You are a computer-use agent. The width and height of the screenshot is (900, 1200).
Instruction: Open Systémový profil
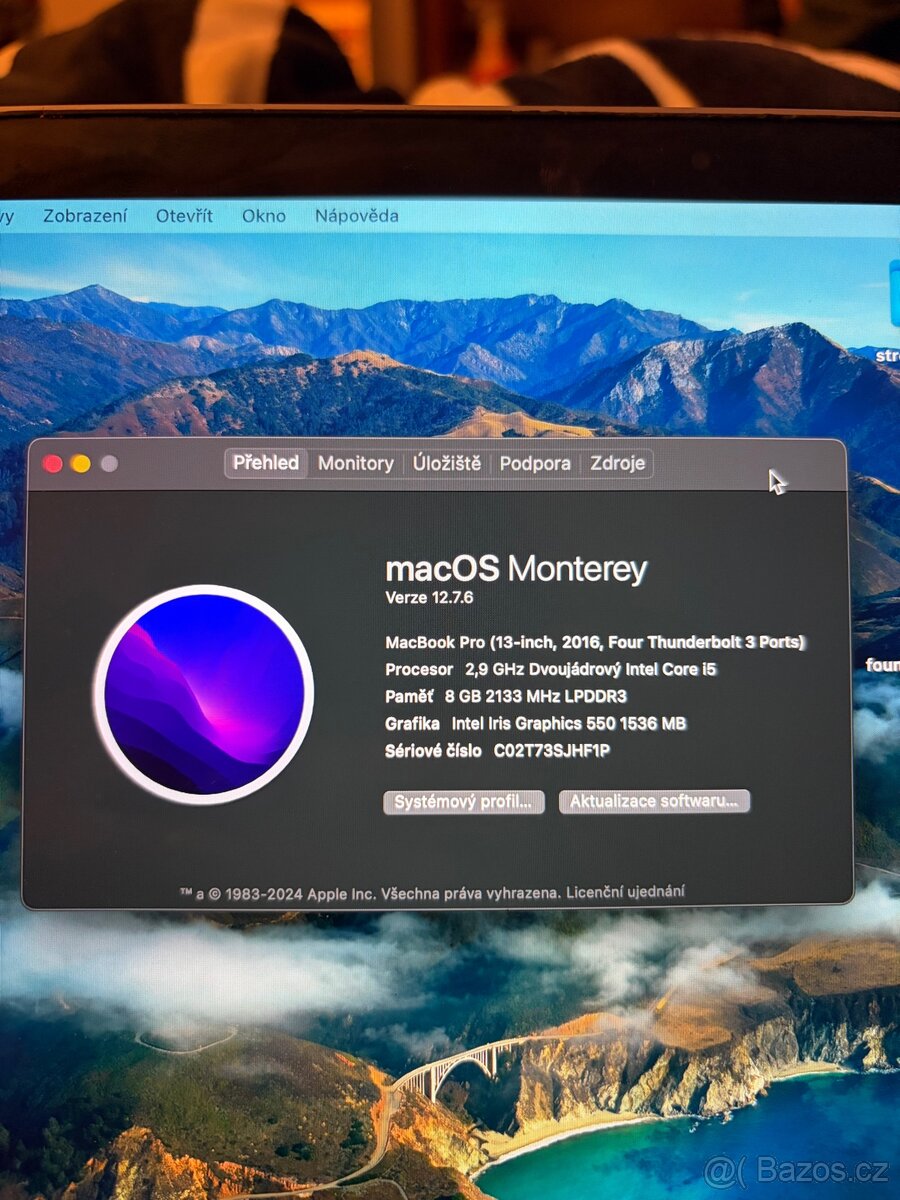pos(462,802)
